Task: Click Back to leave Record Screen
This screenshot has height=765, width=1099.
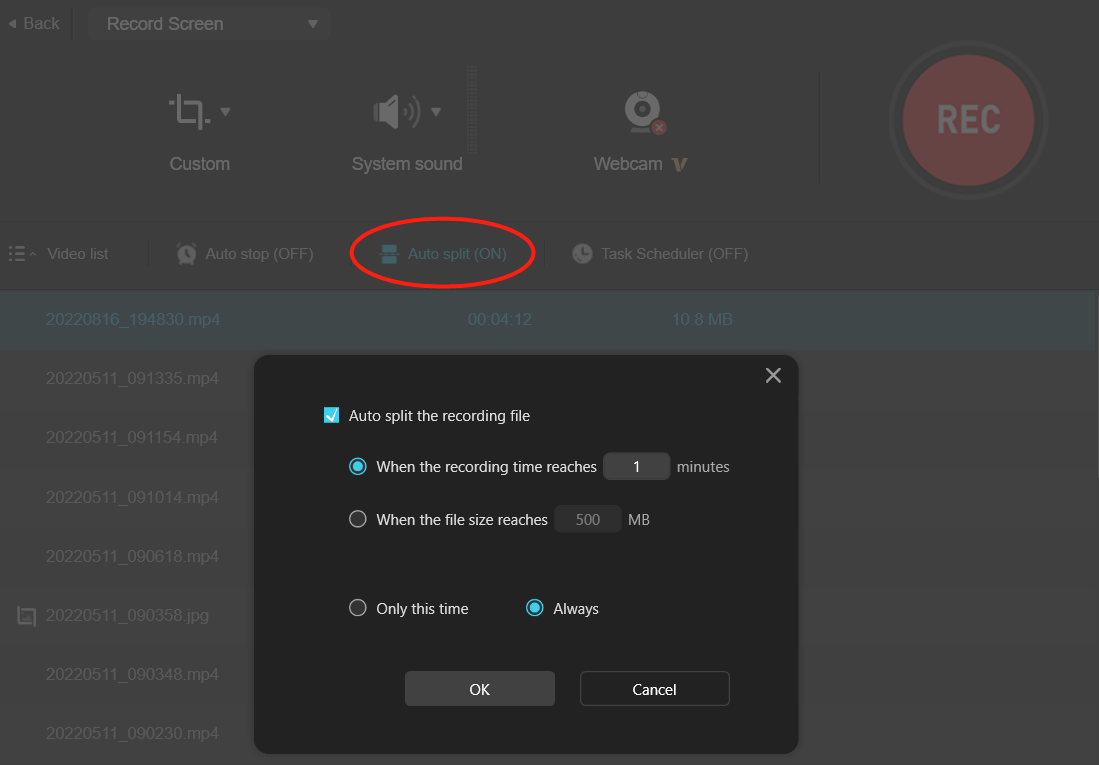Action: pyautogui.click(x=33, y=22)
